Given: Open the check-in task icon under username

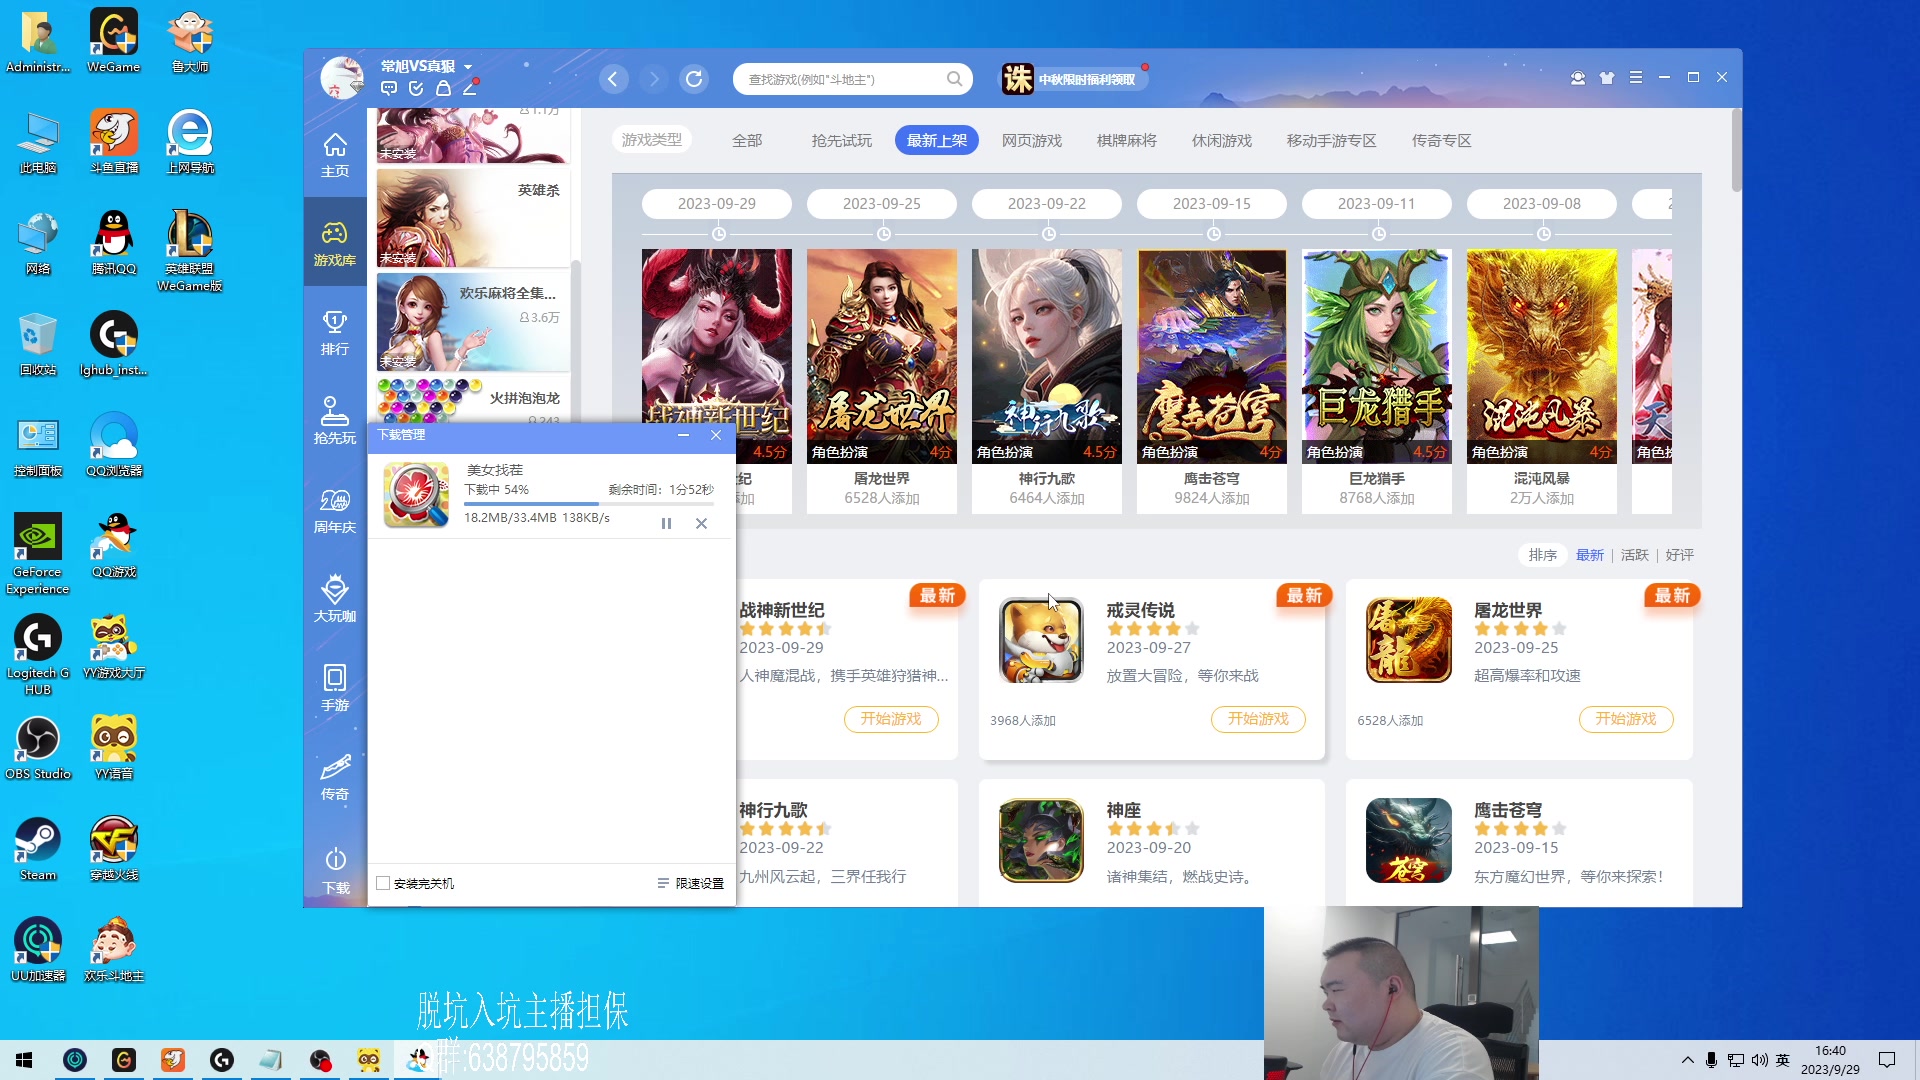Looking at the screenshot, I should point(416,89).
